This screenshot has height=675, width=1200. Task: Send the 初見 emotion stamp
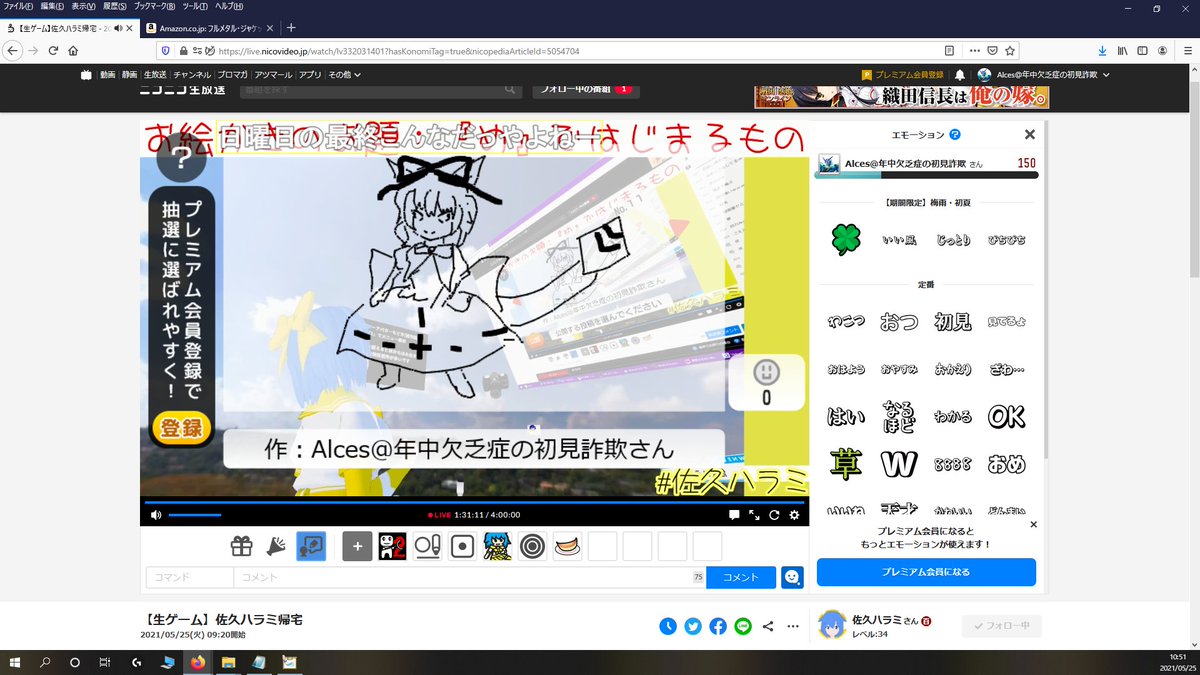952,322
